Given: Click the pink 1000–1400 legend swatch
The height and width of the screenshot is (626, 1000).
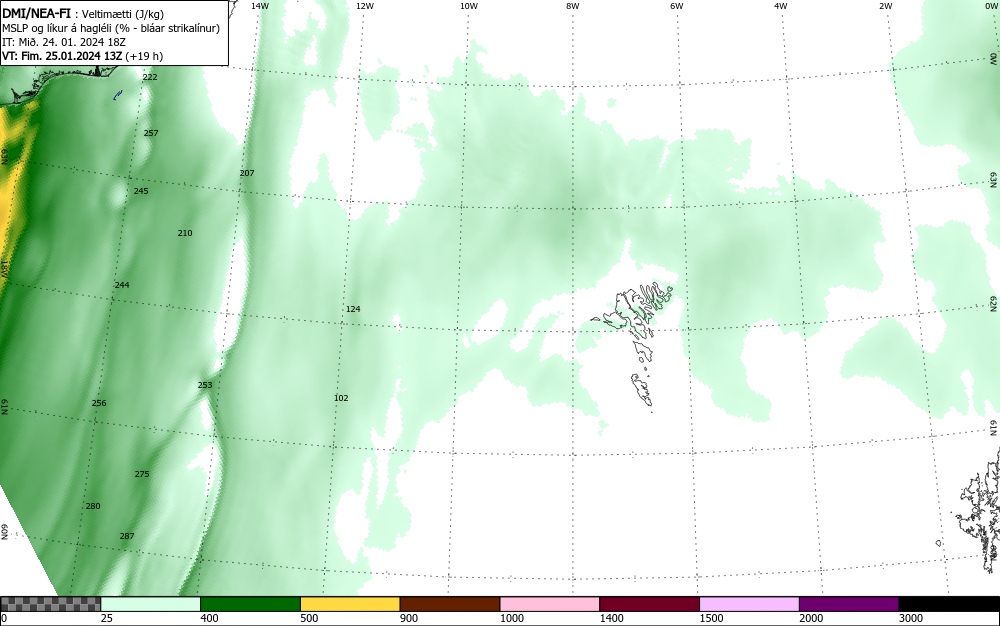Looking at the screenshot, I should pyautogui.click(x=550, y=604).
